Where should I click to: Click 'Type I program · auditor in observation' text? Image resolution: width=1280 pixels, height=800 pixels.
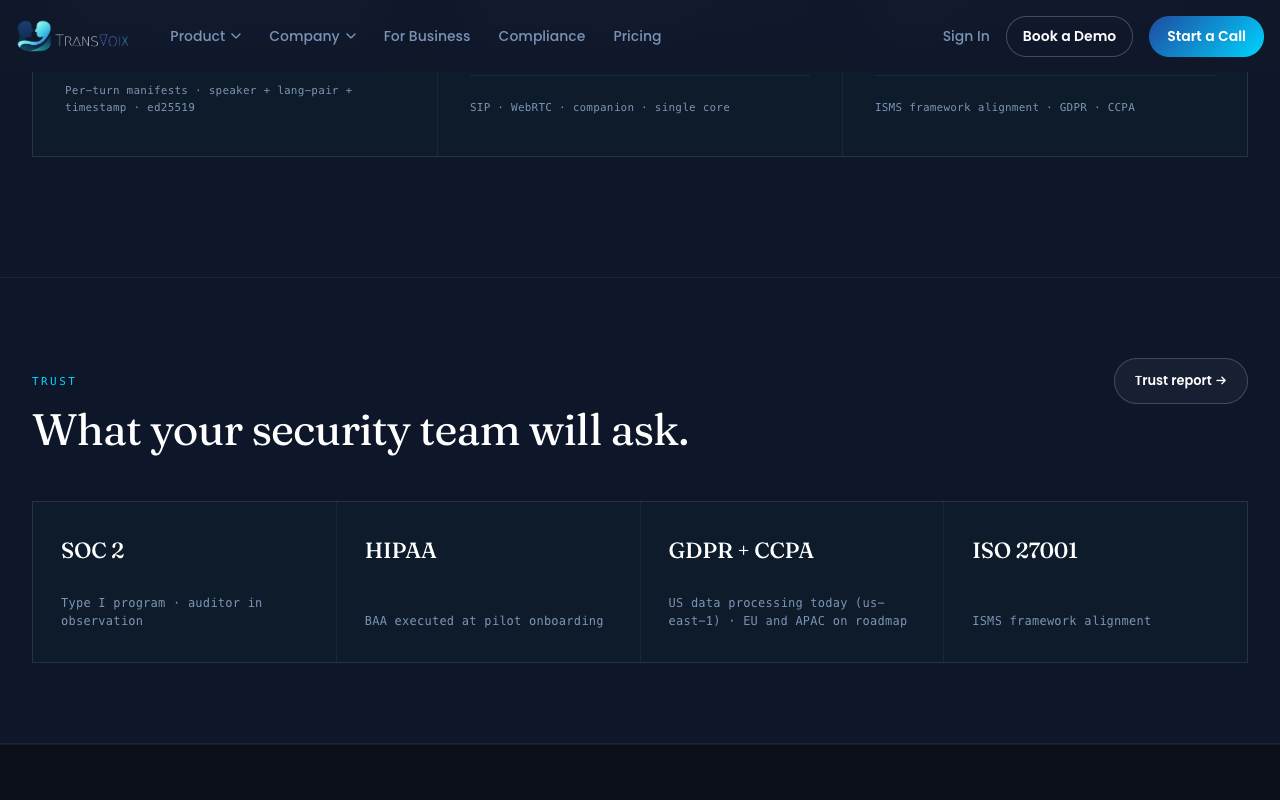coord(161,612)
